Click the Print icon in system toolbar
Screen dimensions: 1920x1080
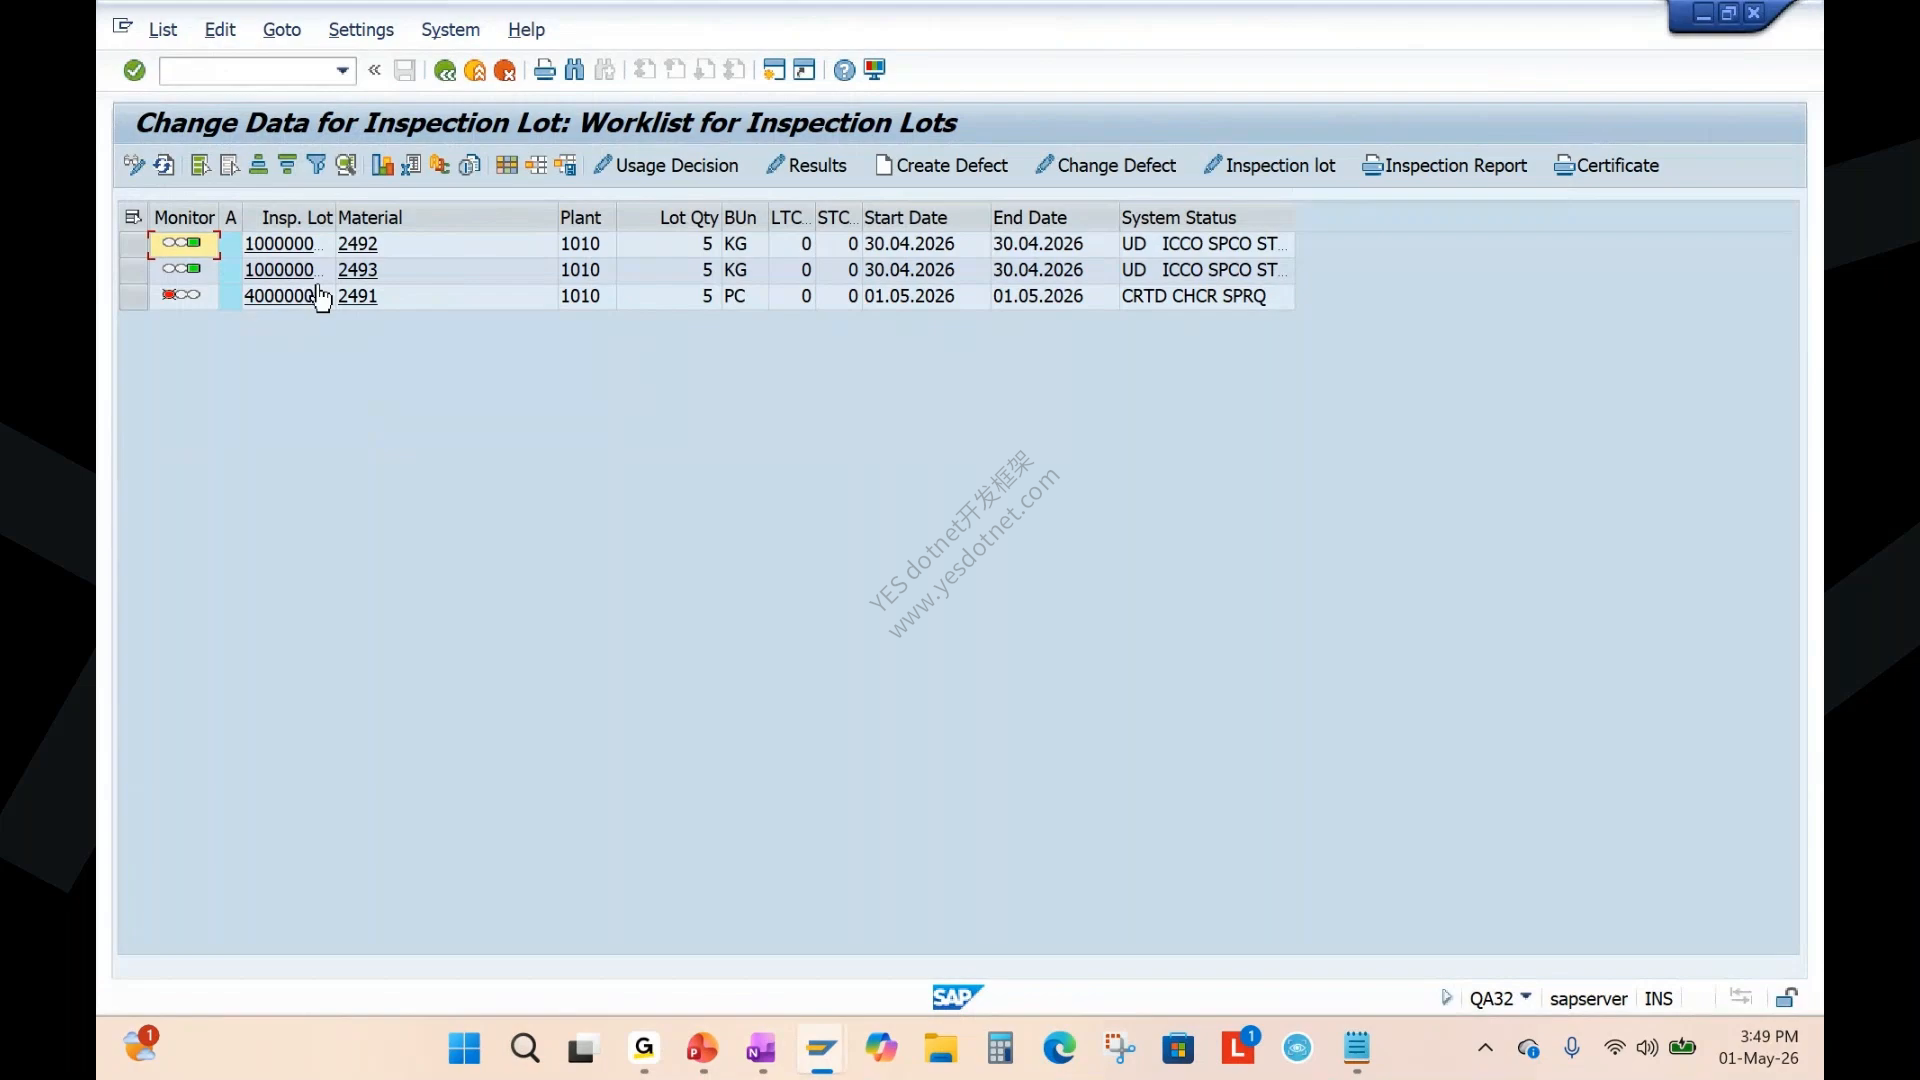(x=544, y=70)
